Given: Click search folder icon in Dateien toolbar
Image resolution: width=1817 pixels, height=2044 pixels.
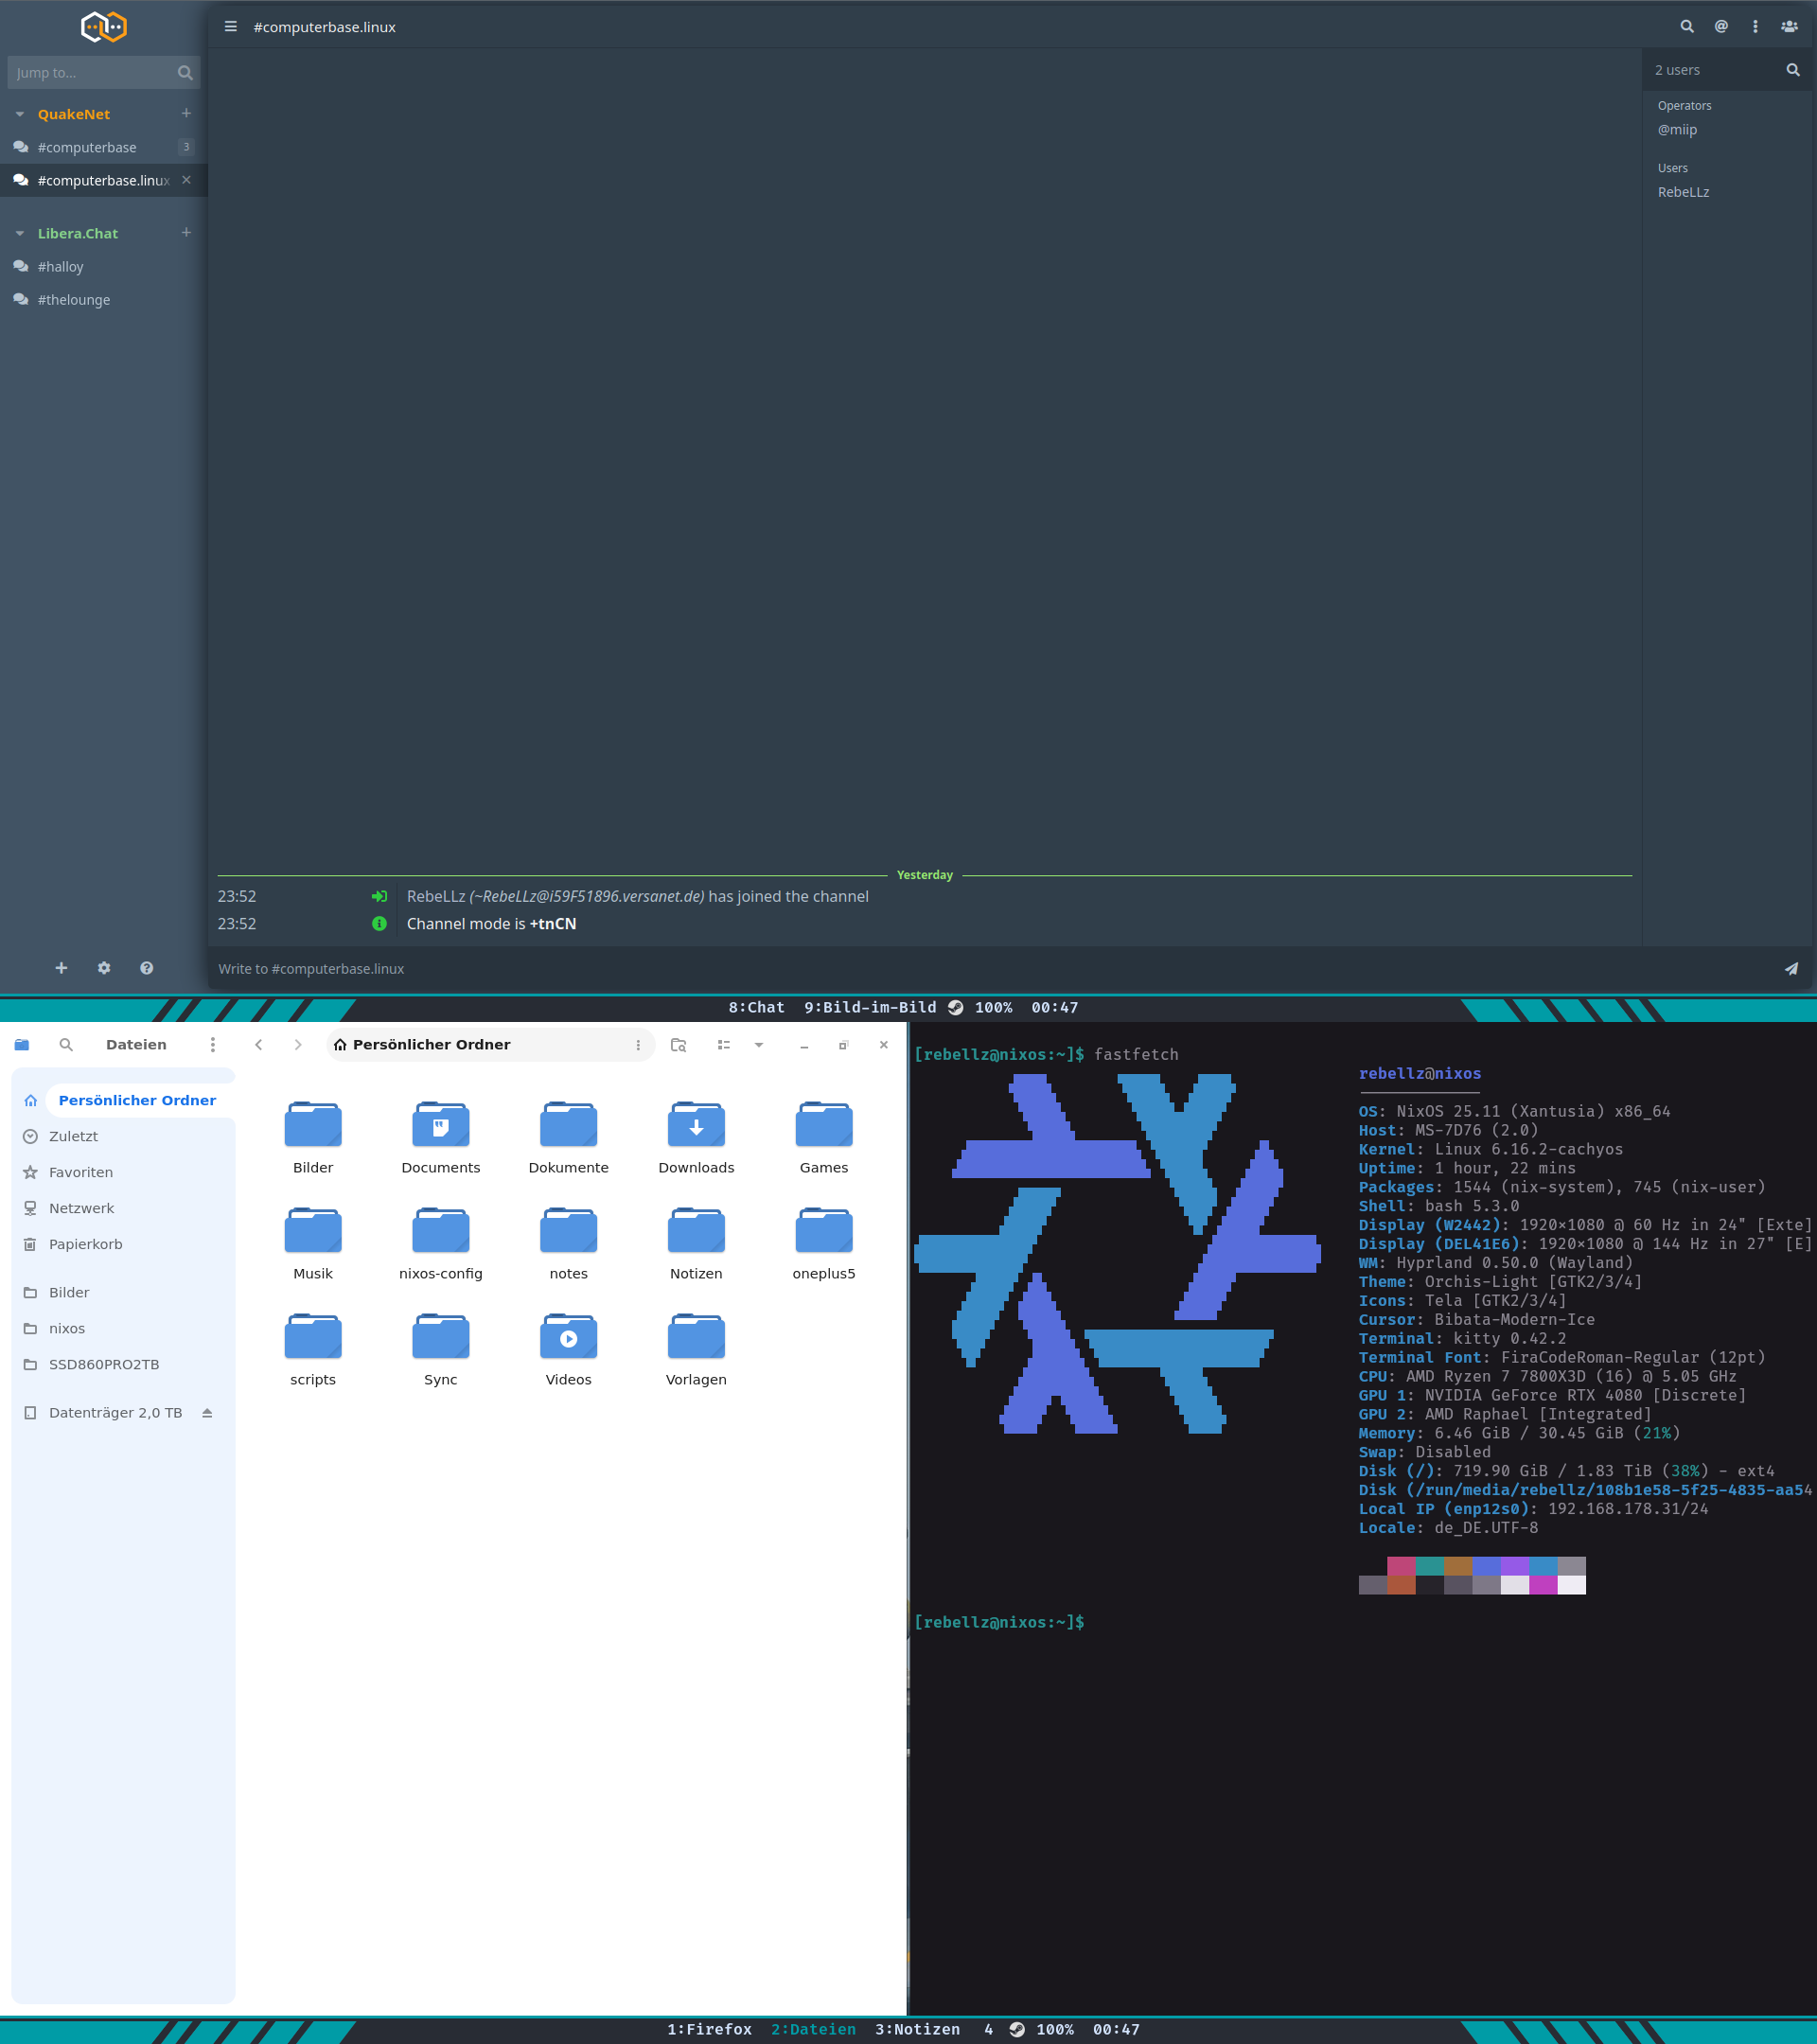Looking at the screenshot, I should pos(678,1044).
